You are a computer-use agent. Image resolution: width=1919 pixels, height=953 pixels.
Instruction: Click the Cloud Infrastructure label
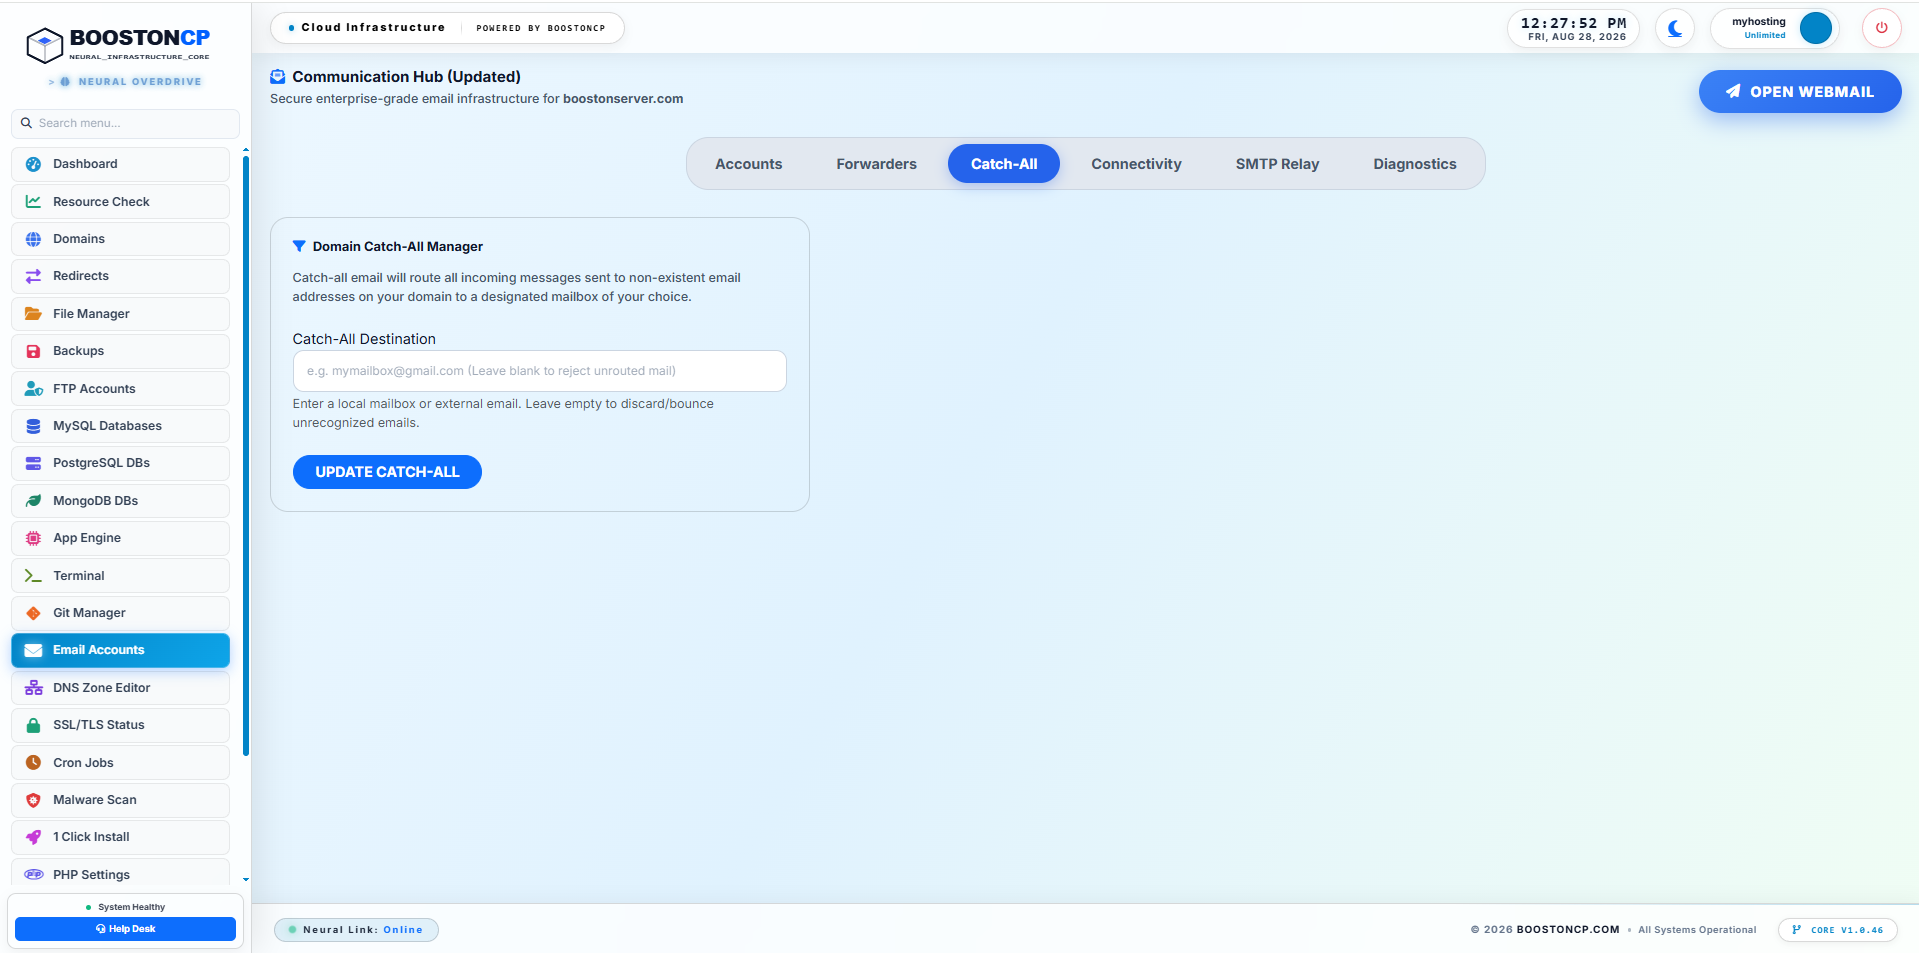[x=373, y=28]
